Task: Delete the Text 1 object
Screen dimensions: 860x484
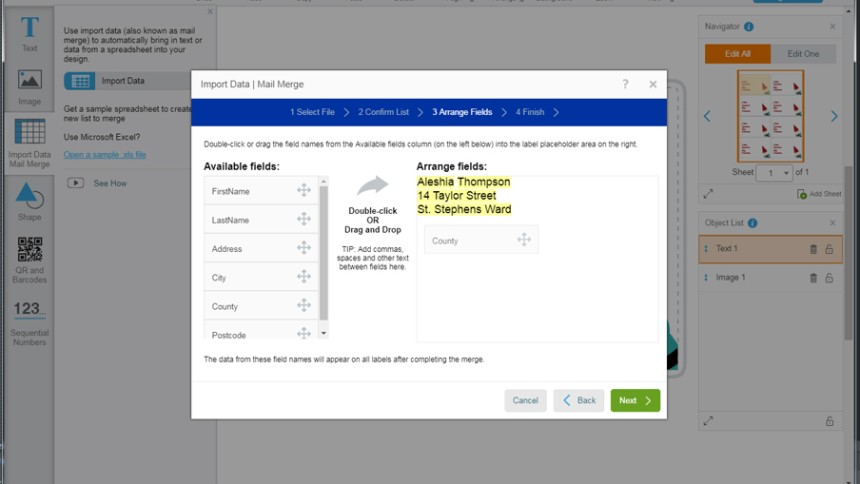Action: 813,249
